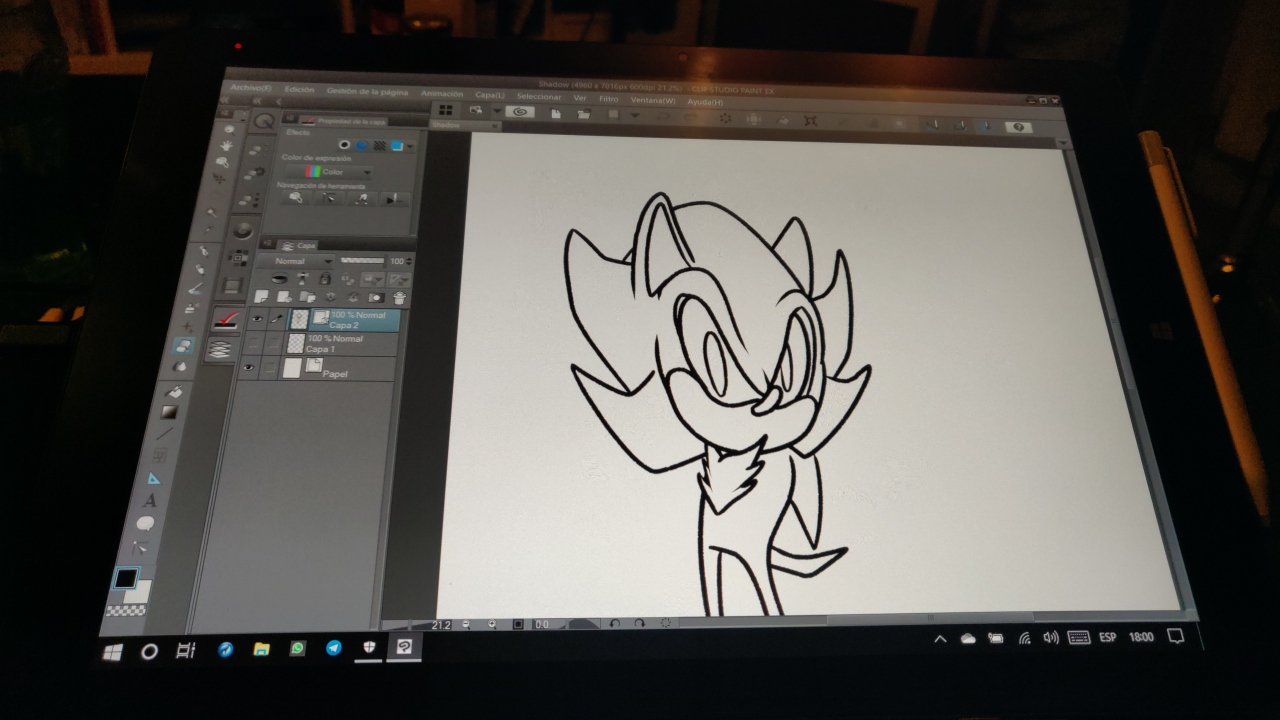Toggle lock layer padlock icon
This screenshot has width=1280, height=720.
[x=325, y=278]
